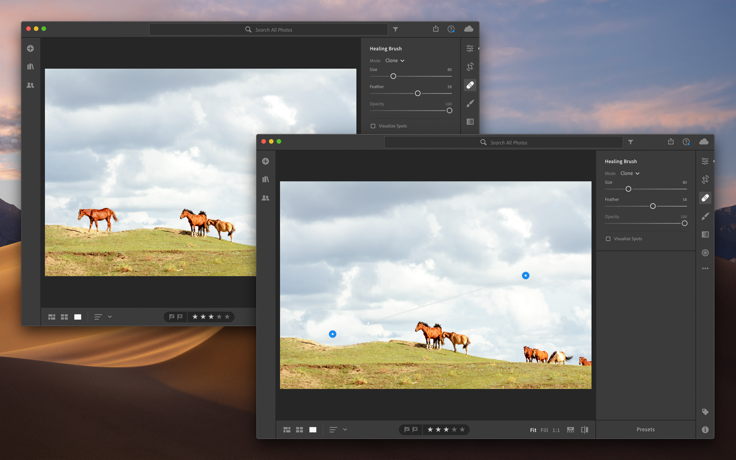Screen dimensions: 736x460
Task: Select Radial Gradient tool in front window
Action: coord(705,253)
